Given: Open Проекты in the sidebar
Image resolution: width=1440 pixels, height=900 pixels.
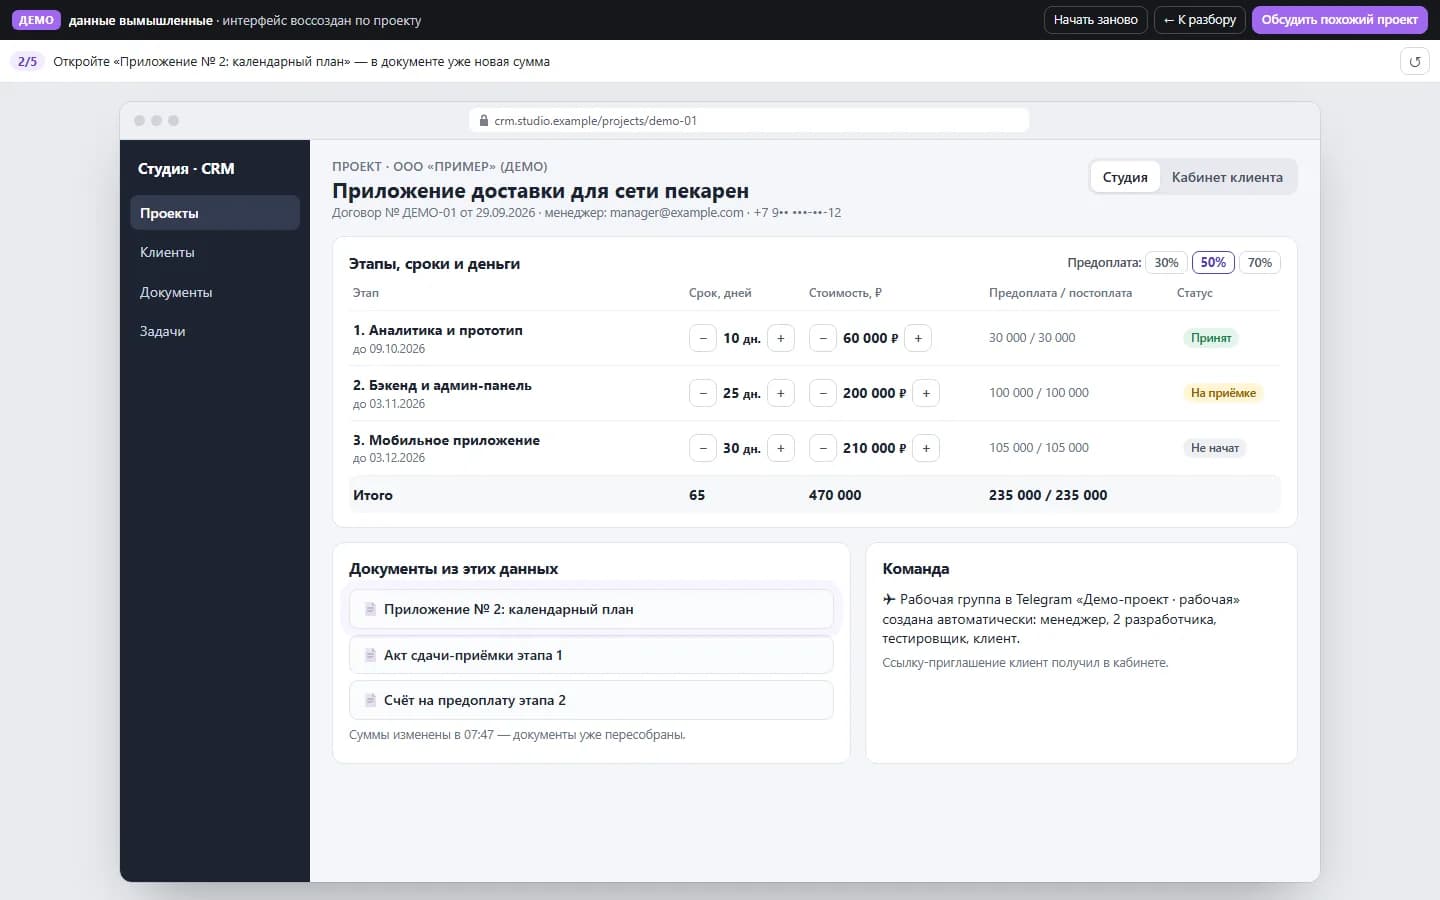Looking at the screenshot, I should pyautogui.click(x=215, y=213).
